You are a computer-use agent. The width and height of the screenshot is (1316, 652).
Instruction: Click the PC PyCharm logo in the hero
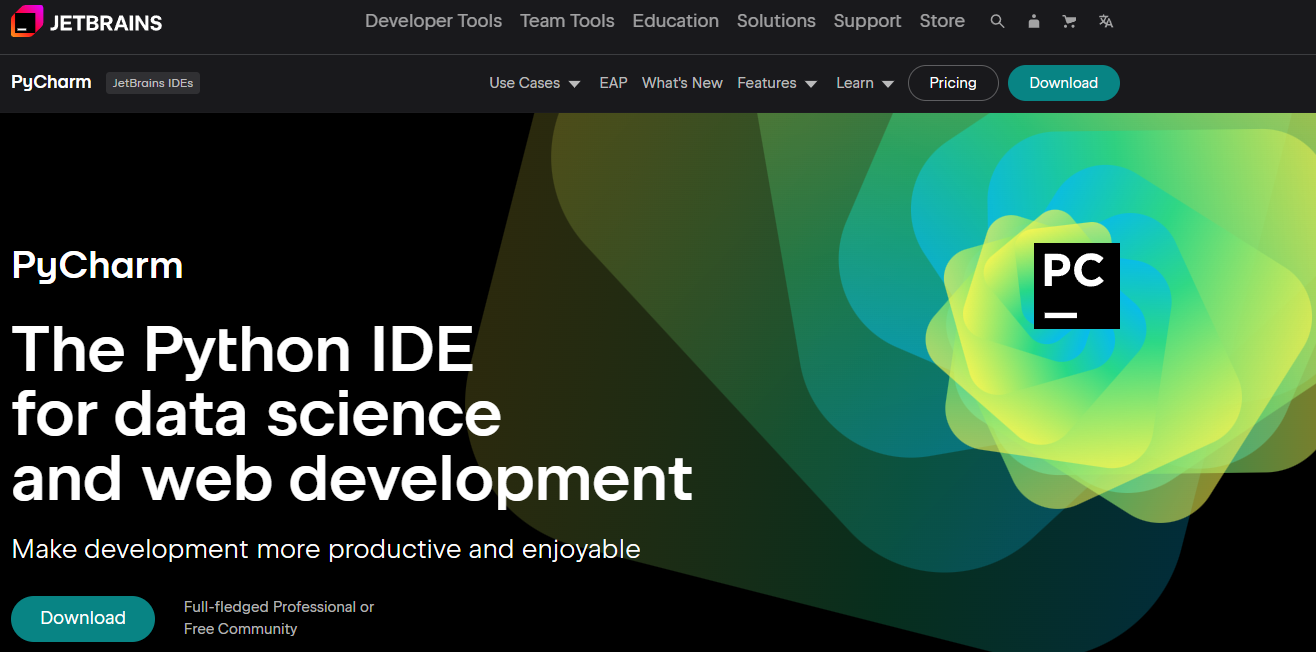click(1077, 286)
